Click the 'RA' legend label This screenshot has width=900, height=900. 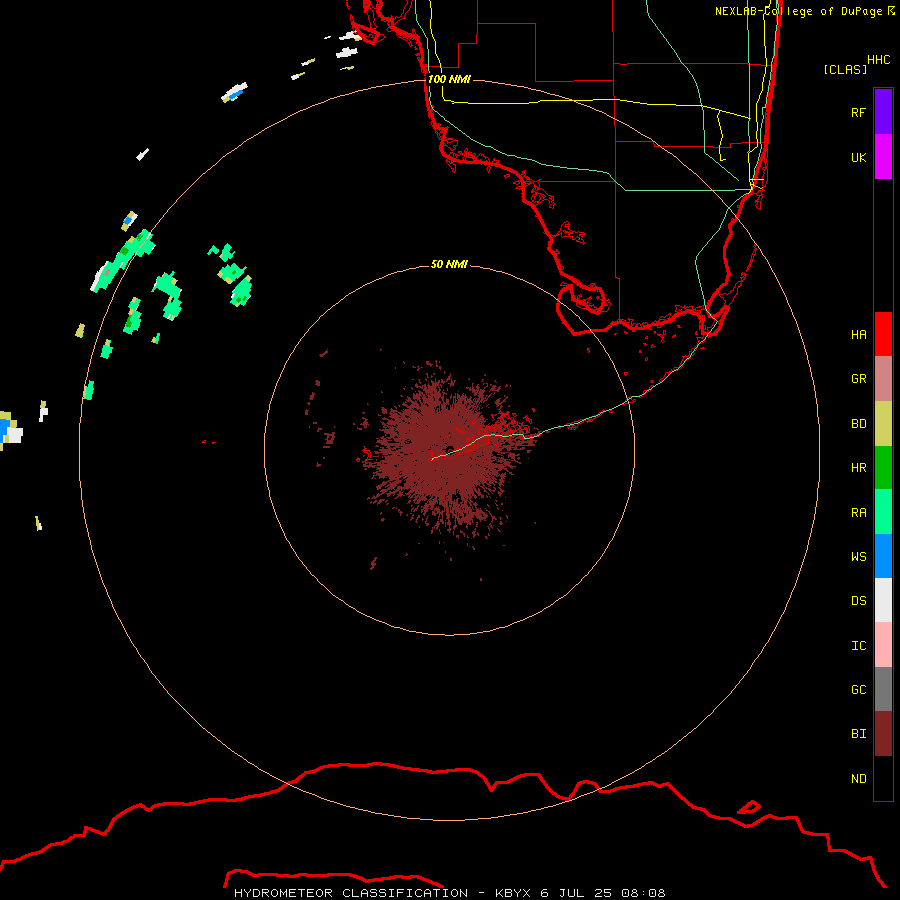point(858,513)
